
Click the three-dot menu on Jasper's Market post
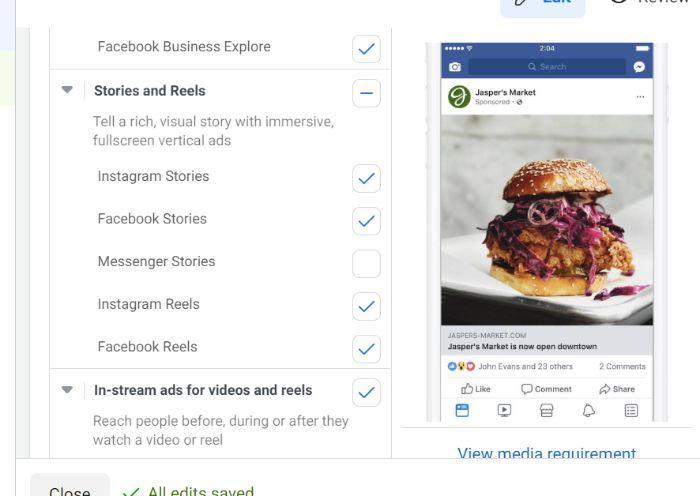pyautogui.click(x=640, y=97)
